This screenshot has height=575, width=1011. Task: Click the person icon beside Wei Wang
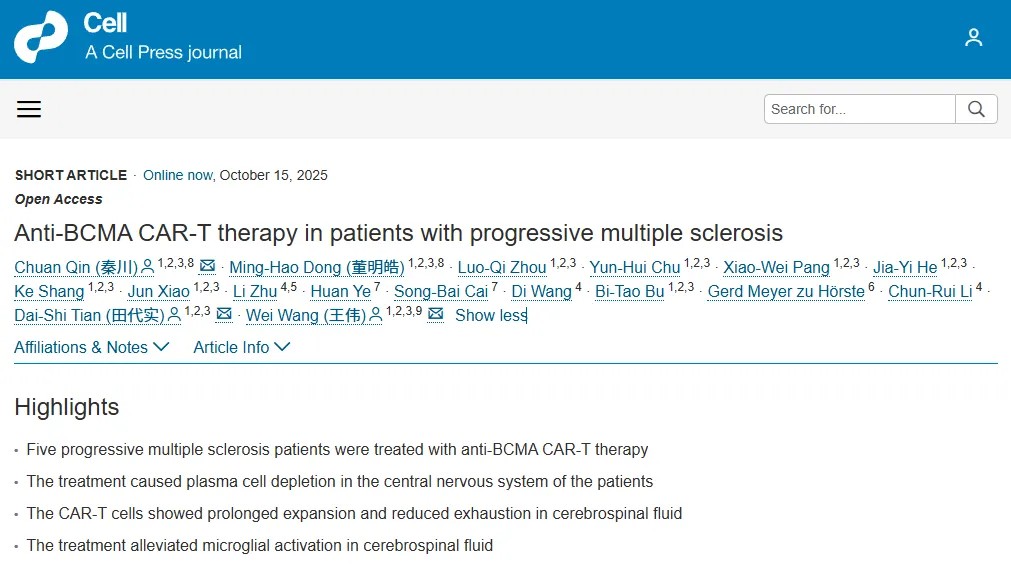(376, 315)
